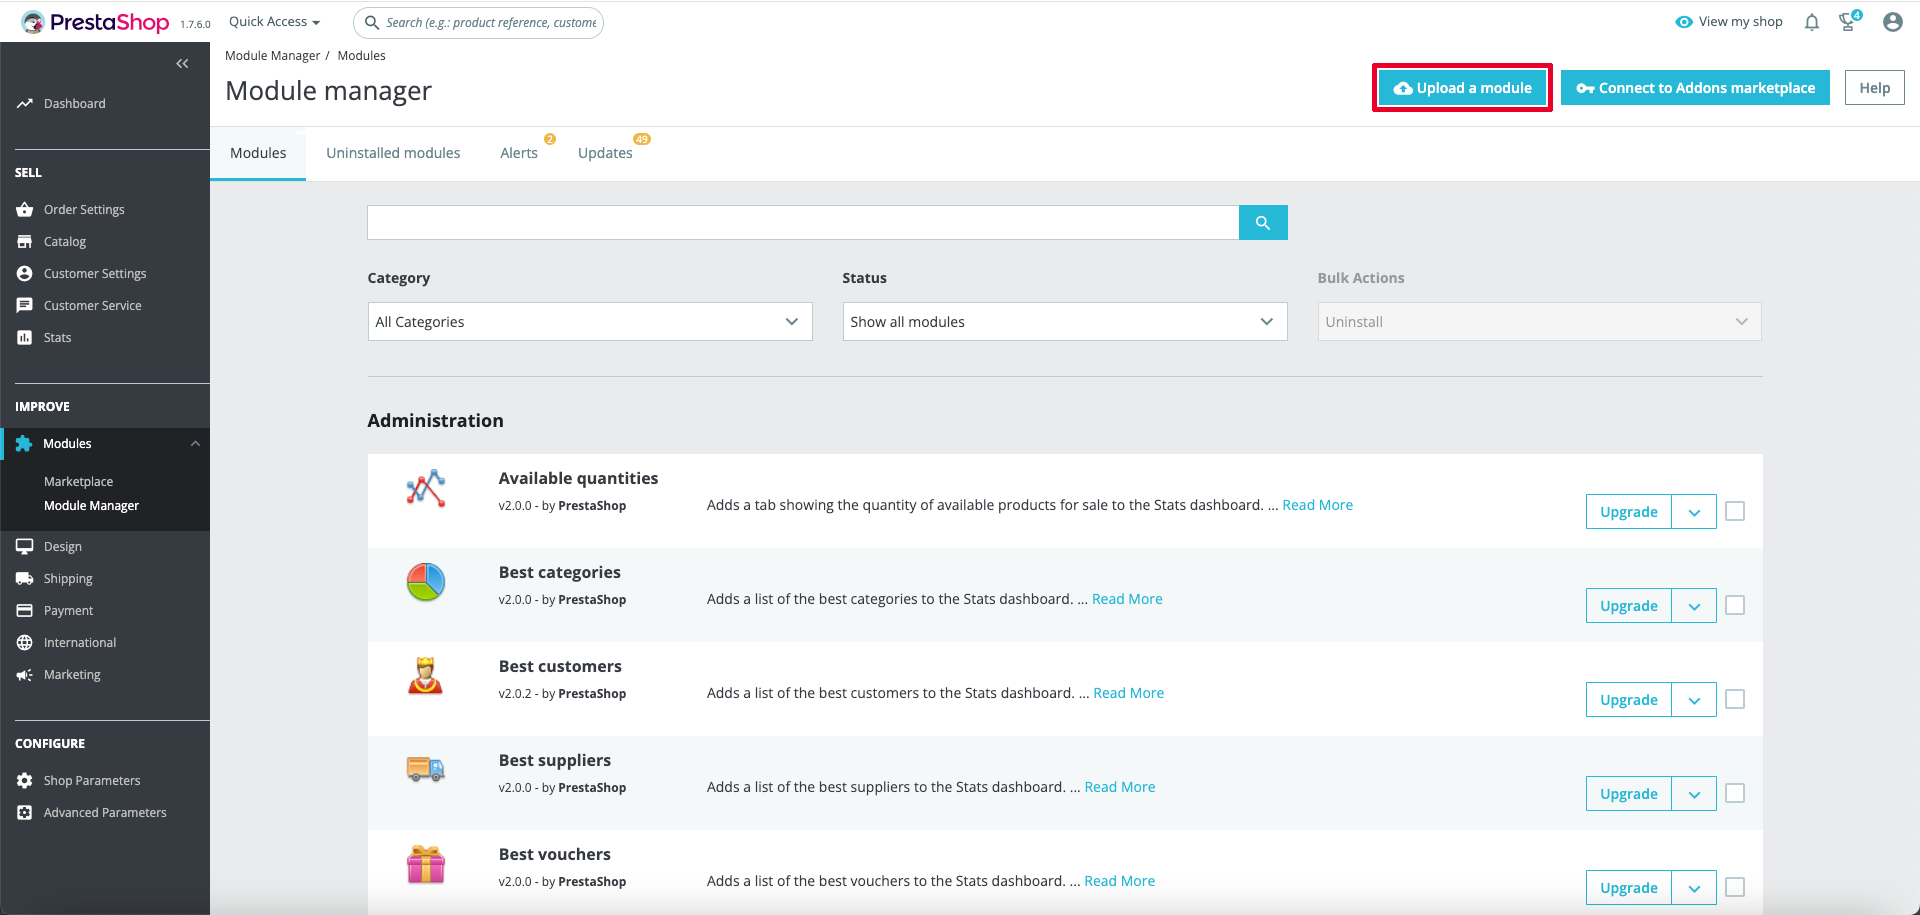Open the Uninstall bulk actions dropdown
This screenshot has width=1920, height=915.
[1539, 322]
